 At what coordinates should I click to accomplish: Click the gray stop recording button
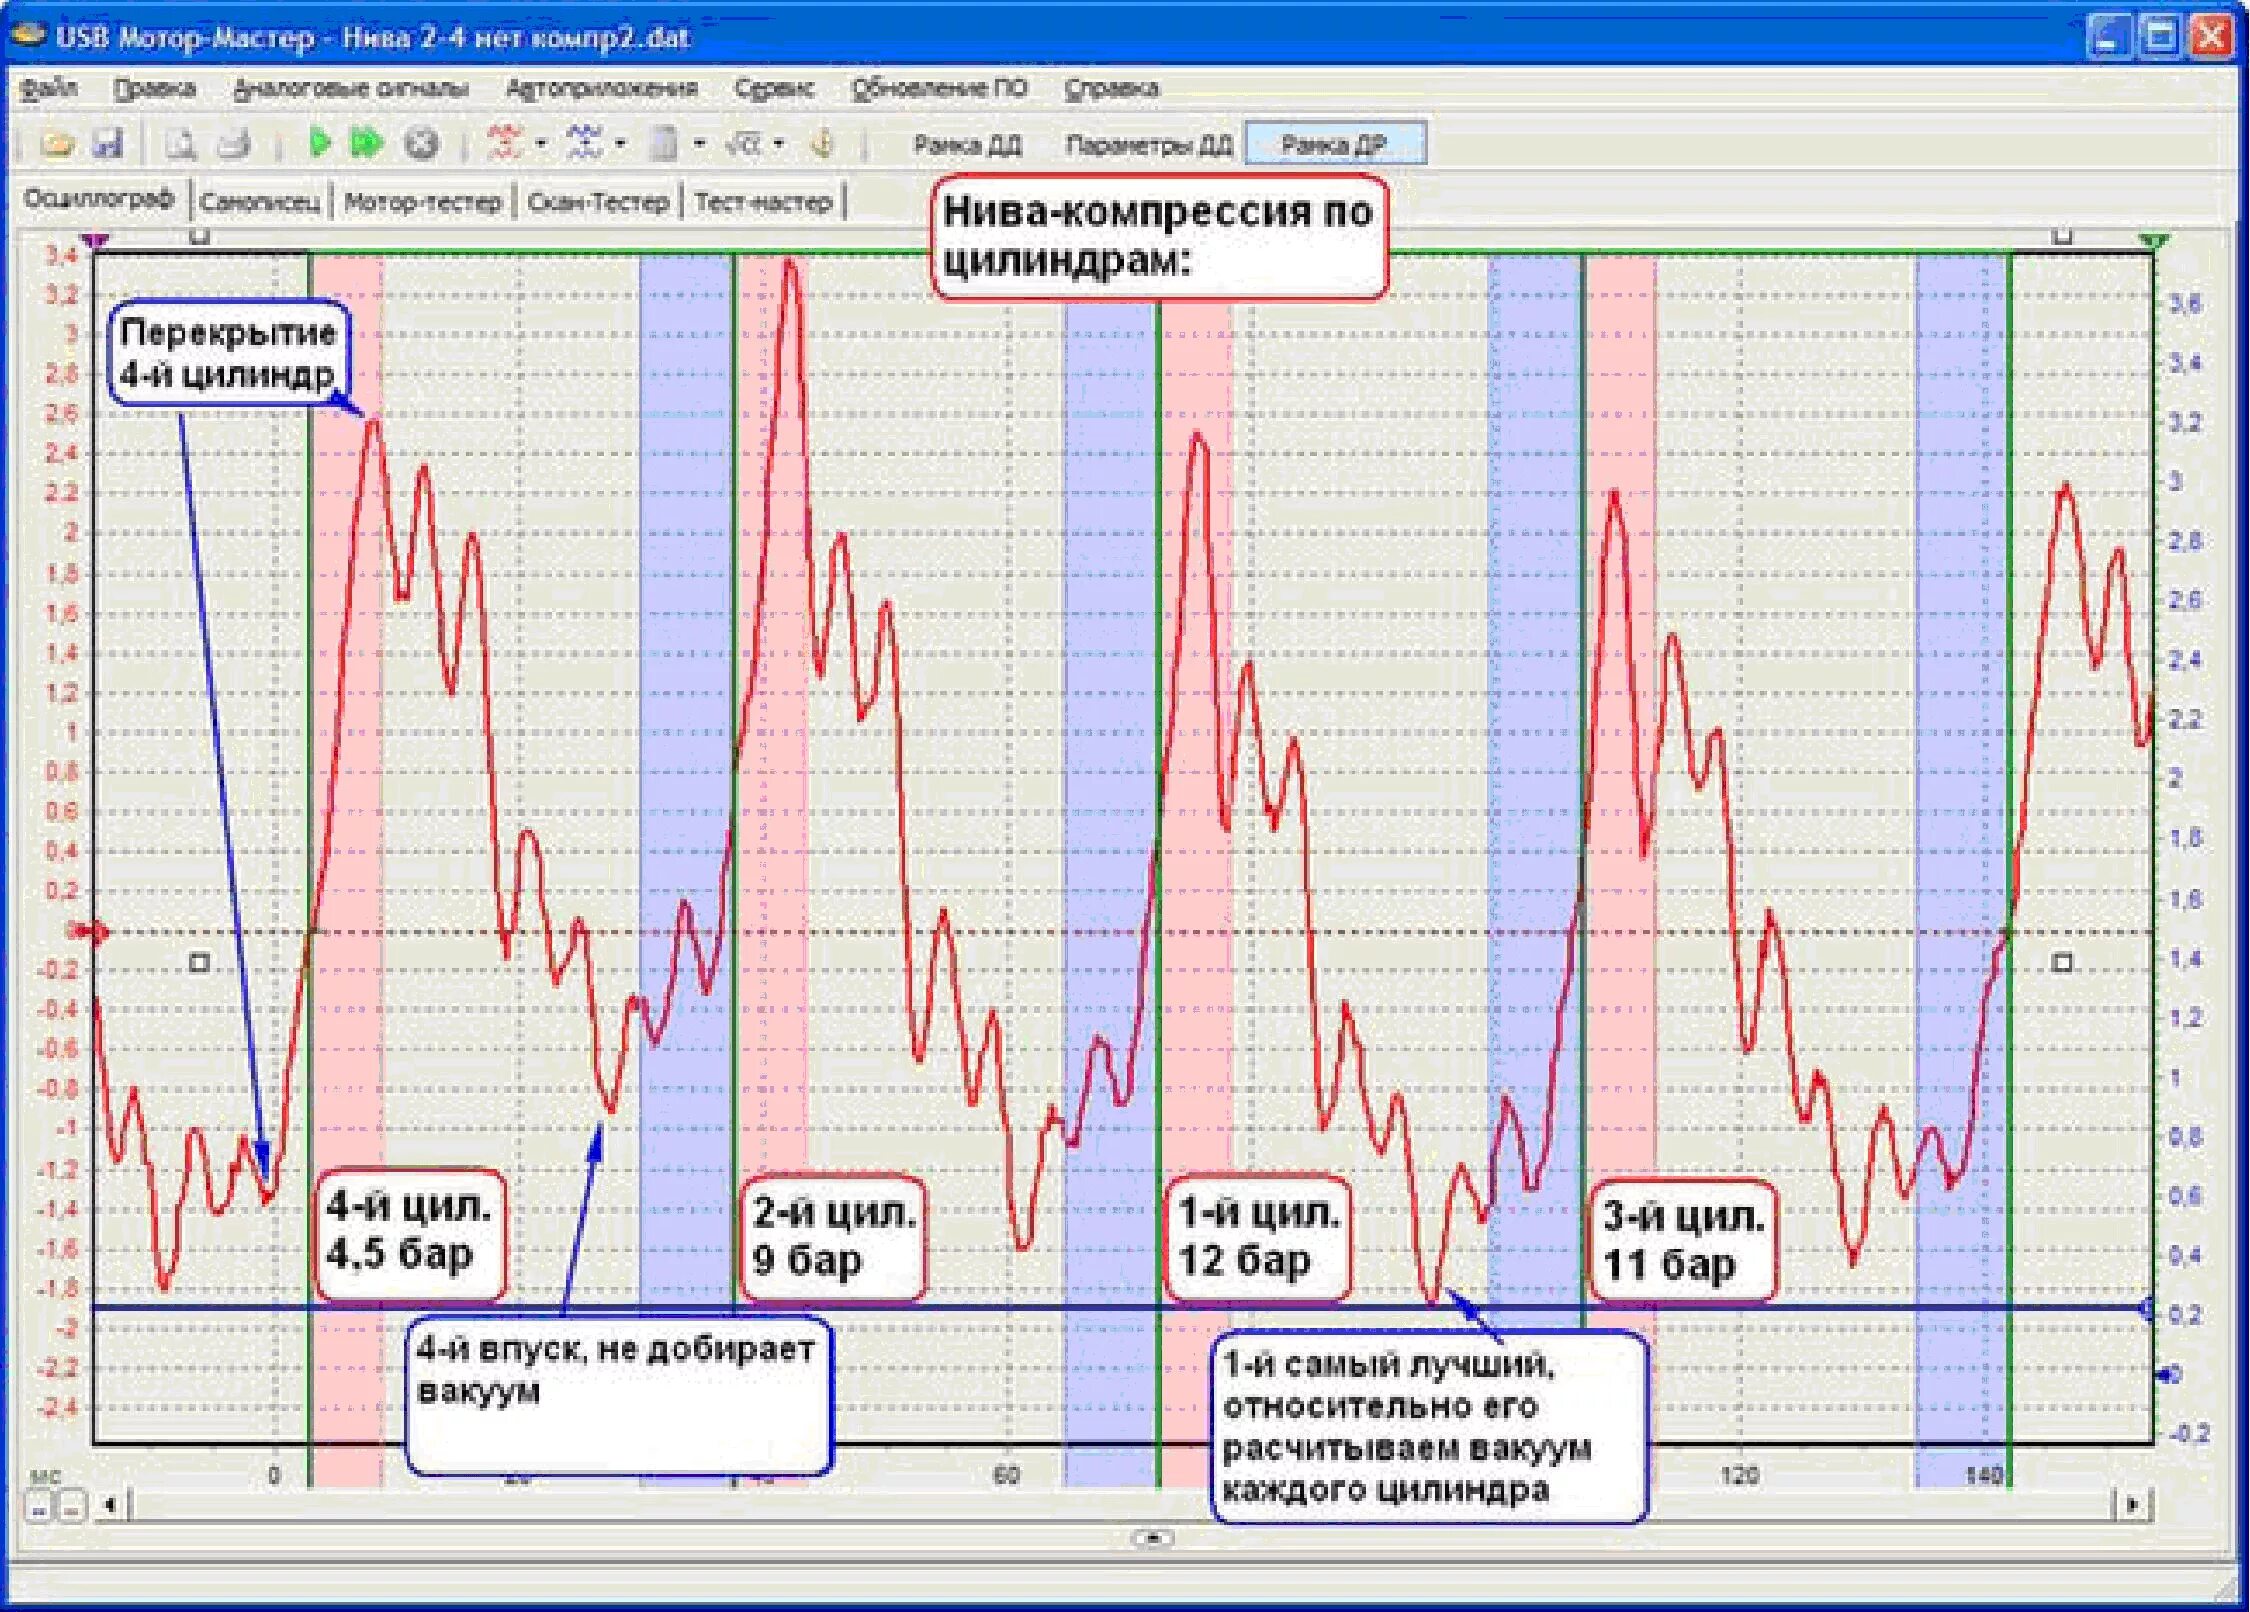[x=421, y=144]
